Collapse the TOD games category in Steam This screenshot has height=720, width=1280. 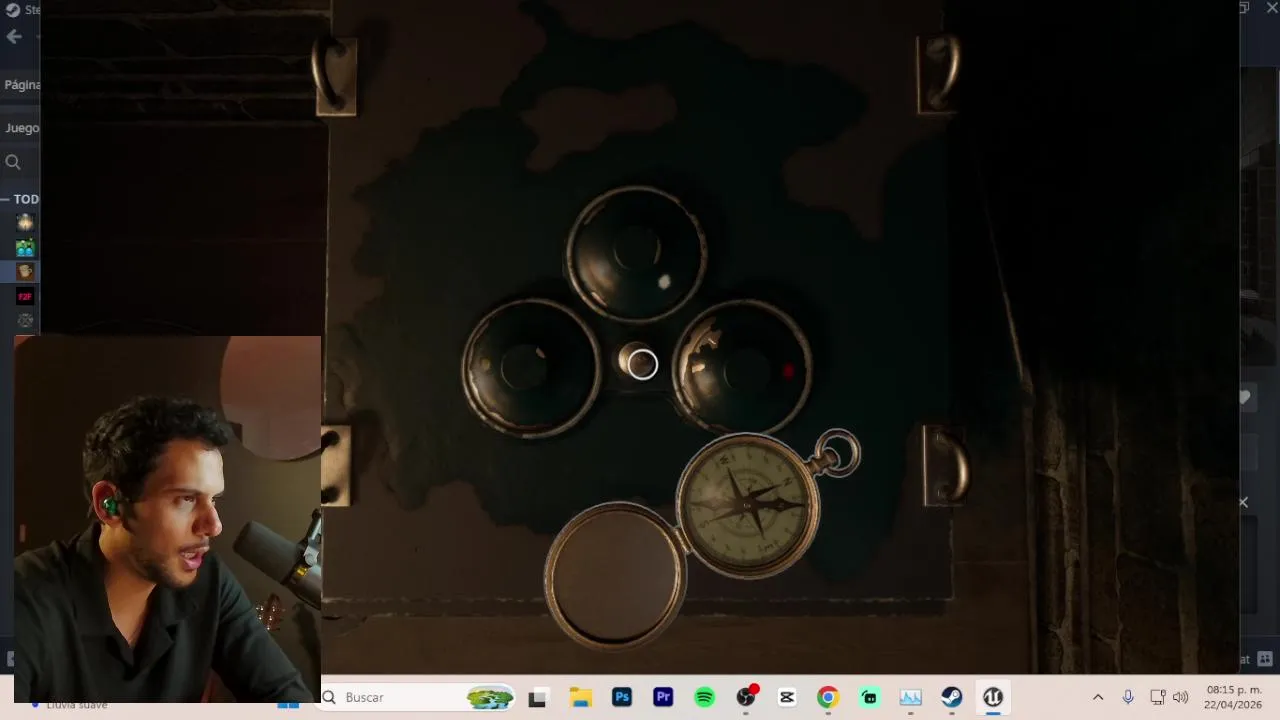(20, 199)
